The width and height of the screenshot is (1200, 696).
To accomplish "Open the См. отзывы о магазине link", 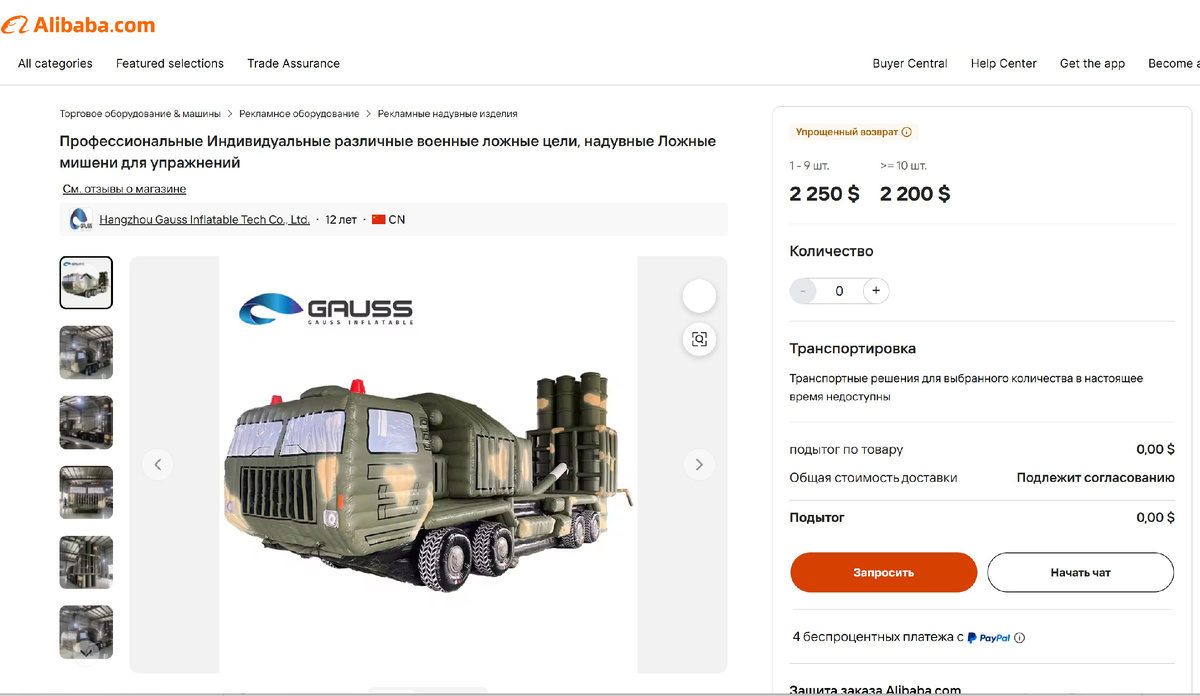I will pos(124,189).
